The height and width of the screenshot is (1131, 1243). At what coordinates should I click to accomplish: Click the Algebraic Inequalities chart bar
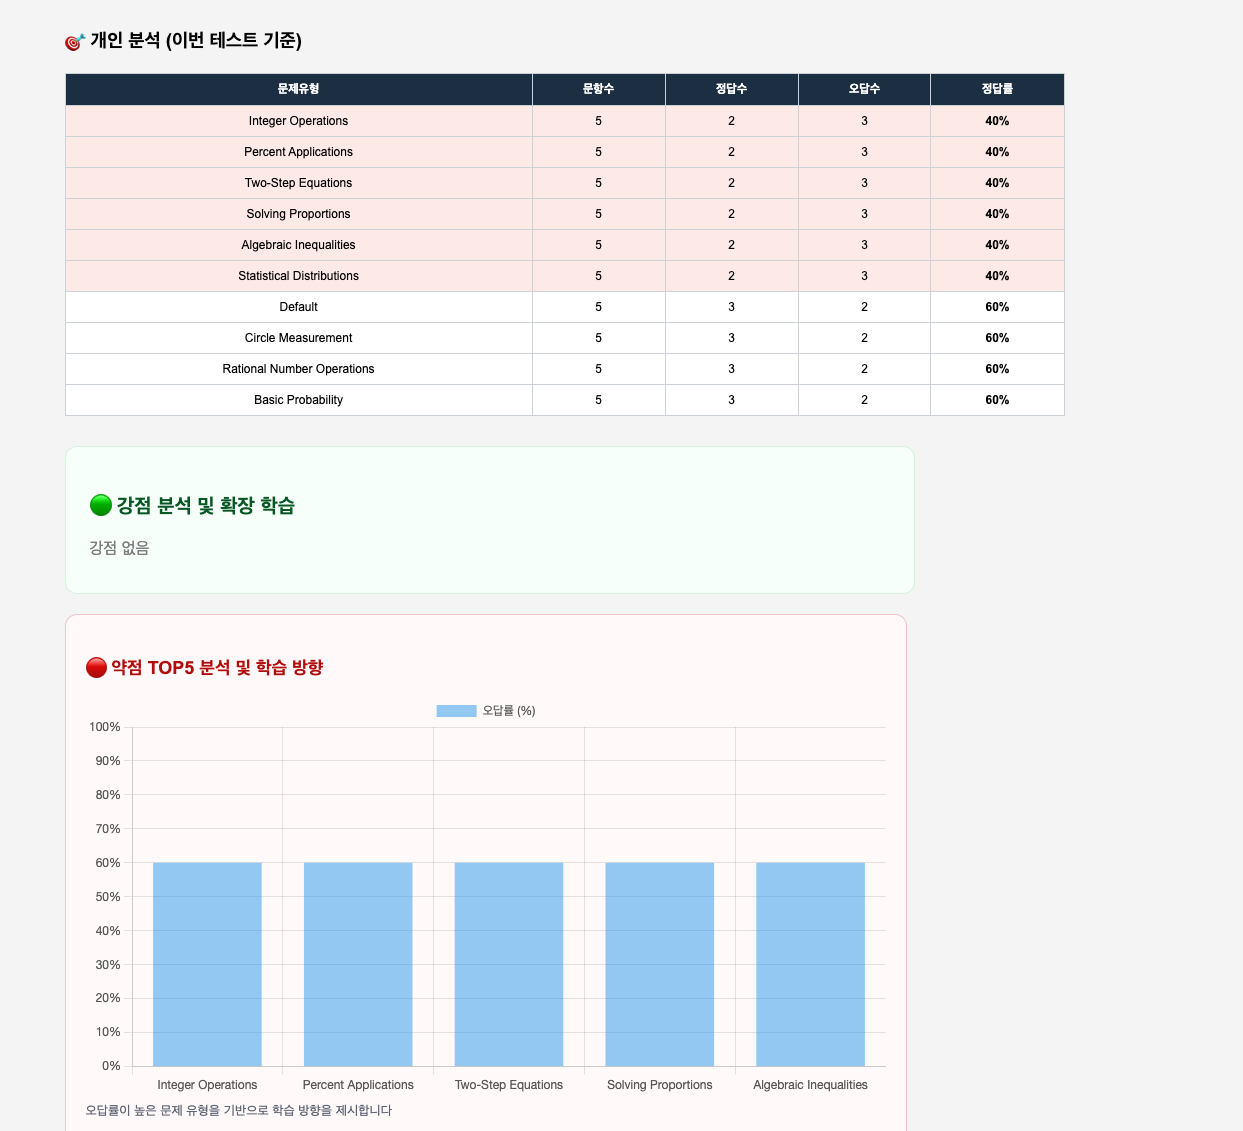811,964
